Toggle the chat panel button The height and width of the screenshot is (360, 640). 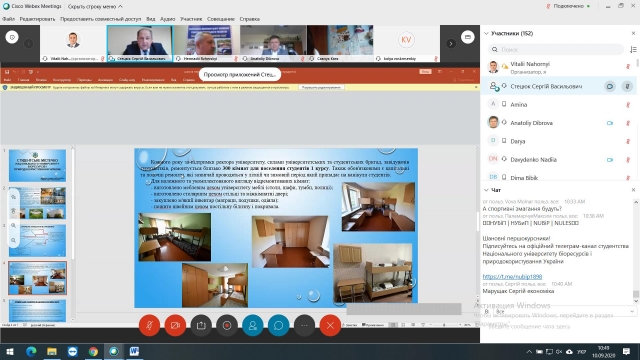(x=278, y=325)
